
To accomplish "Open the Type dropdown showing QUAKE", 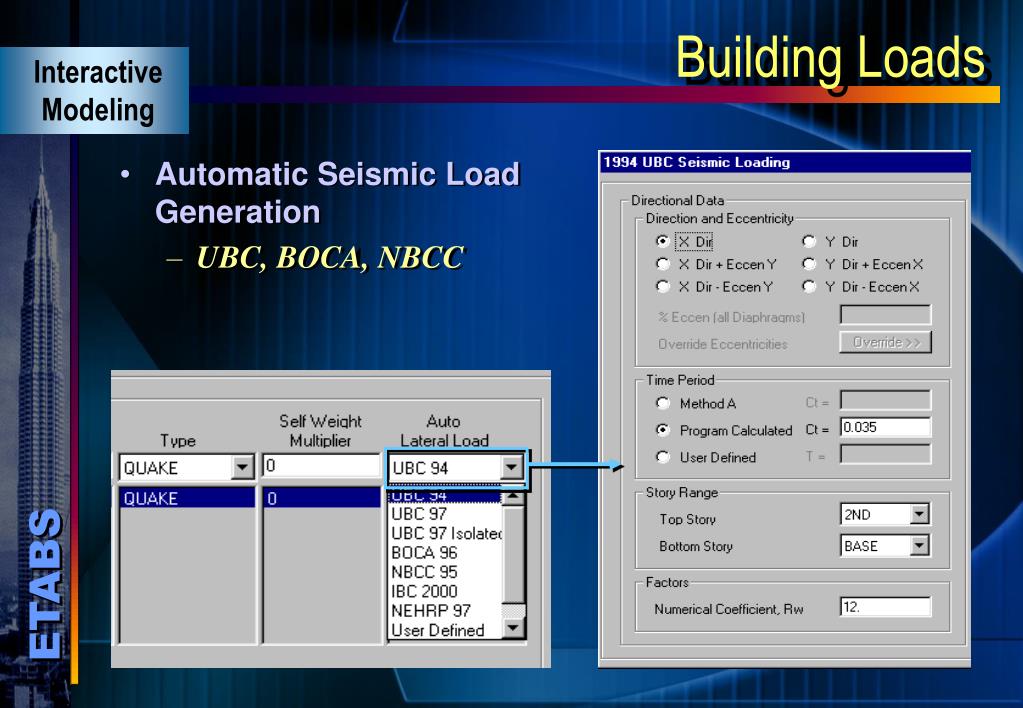I will pyautogui.click(x=242, y=467).
